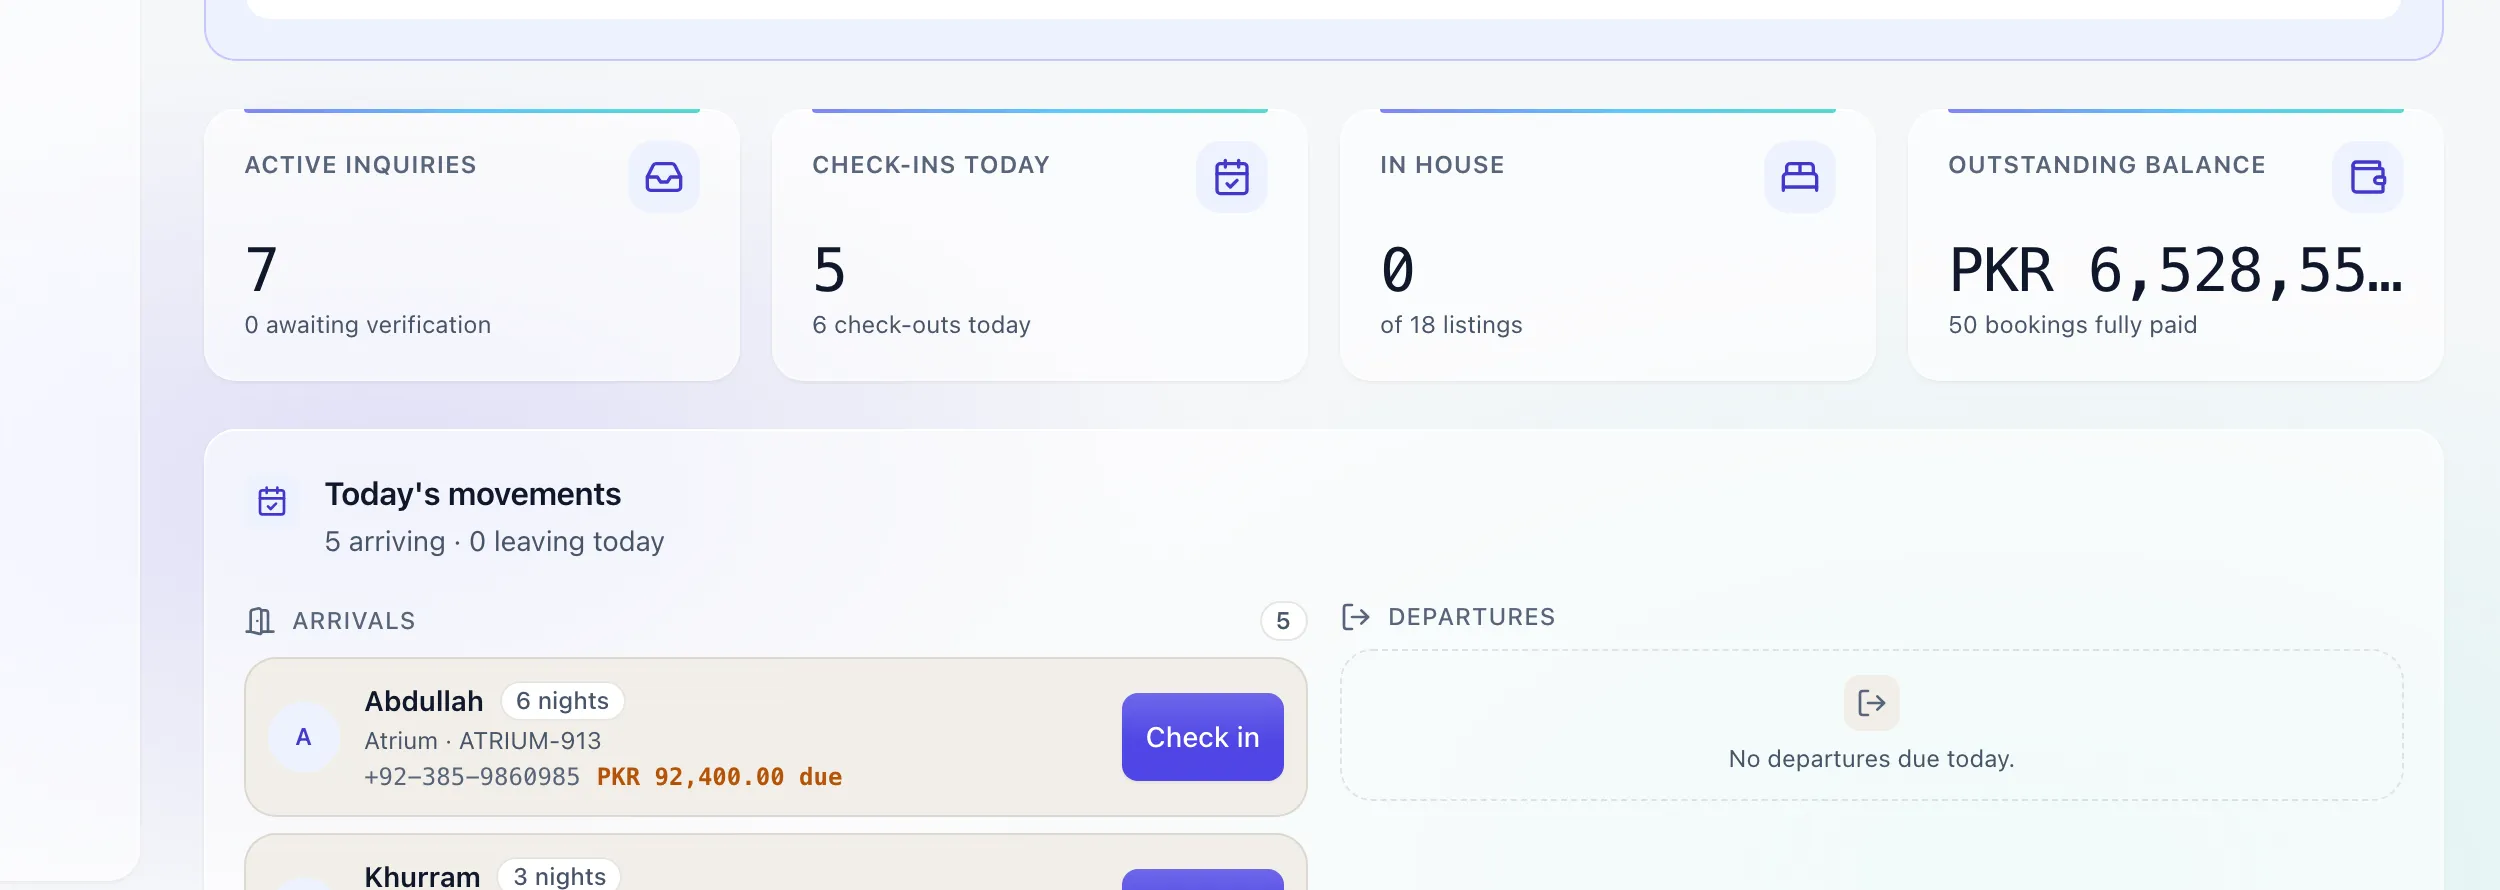Click the exit icon in empty departures box
Screen dimensions: 2500x890
click(x=1872, y=703)
